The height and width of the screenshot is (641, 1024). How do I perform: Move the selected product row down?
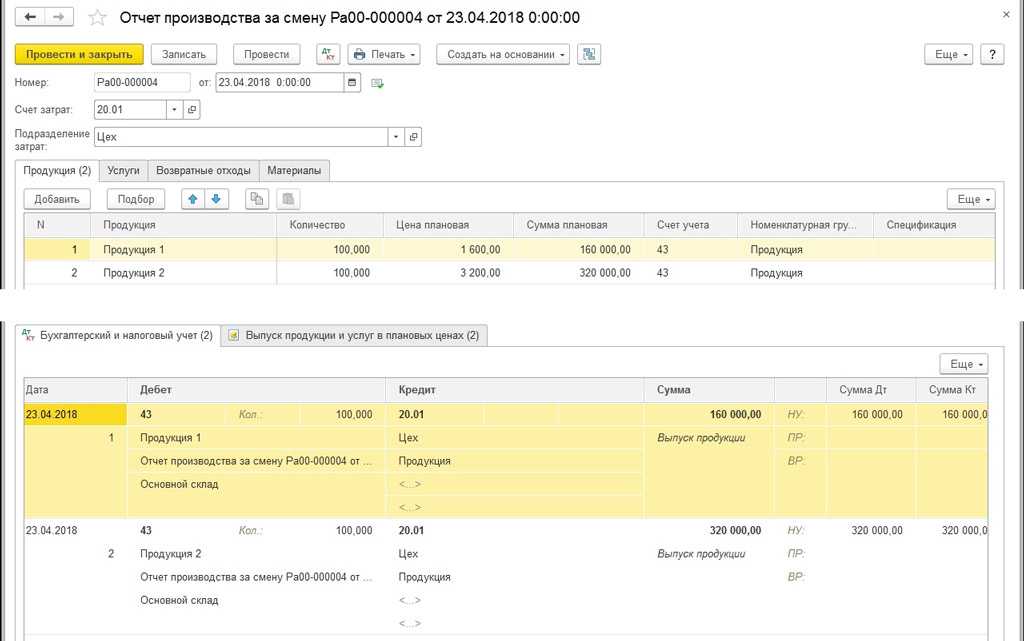pos(216,199)
